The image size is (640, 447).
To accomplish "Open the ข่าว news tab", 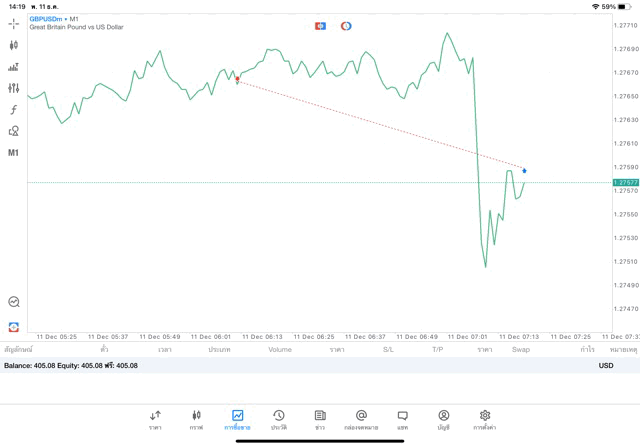I will click(x=320, y=419).
